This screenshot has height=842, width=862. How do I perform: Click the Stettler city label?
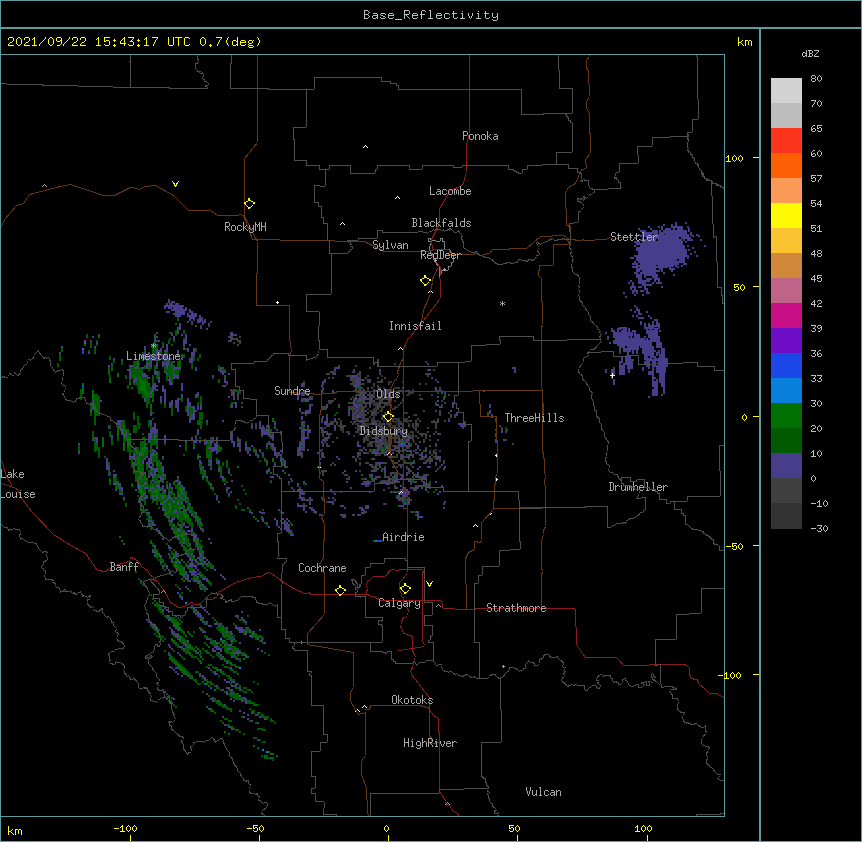click(x=634, y=237)
